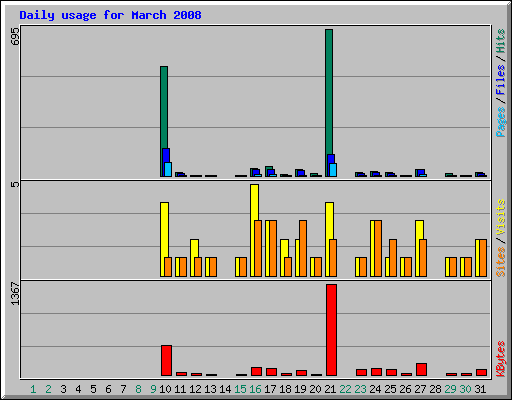Screen dimensions: 512x400
Task: Click day number "30" on the axis
Action: click(x=465, y=389)
